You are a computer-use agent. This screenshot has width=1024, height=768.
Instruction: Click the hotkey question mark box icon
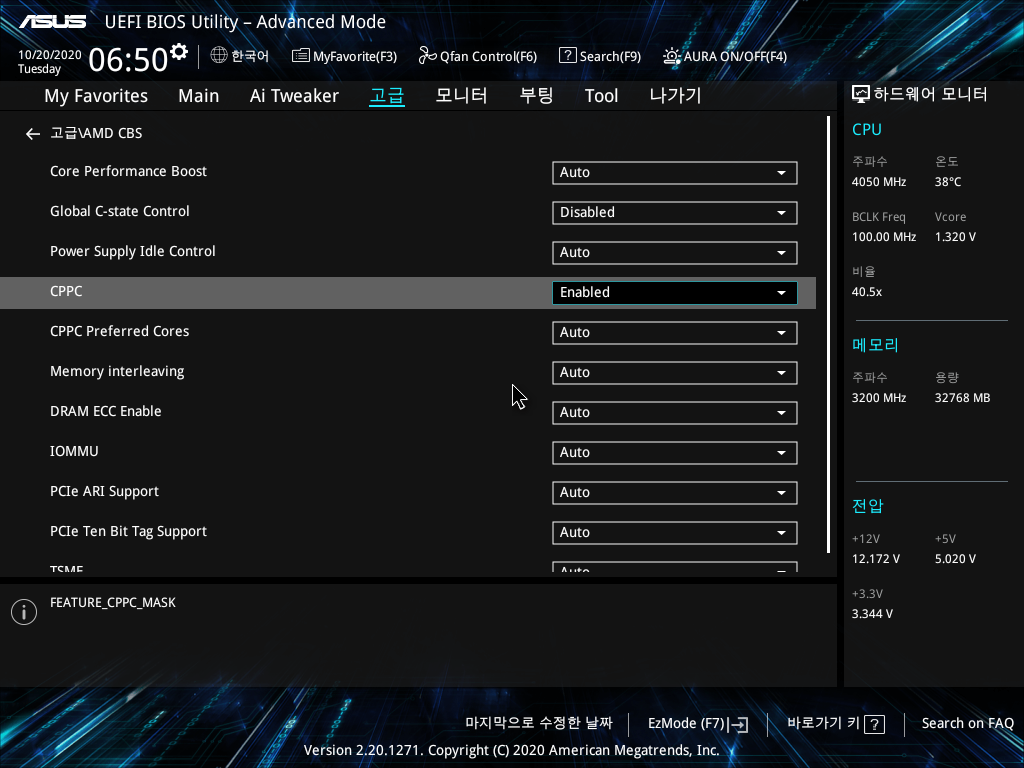click(x=874, y=724)
